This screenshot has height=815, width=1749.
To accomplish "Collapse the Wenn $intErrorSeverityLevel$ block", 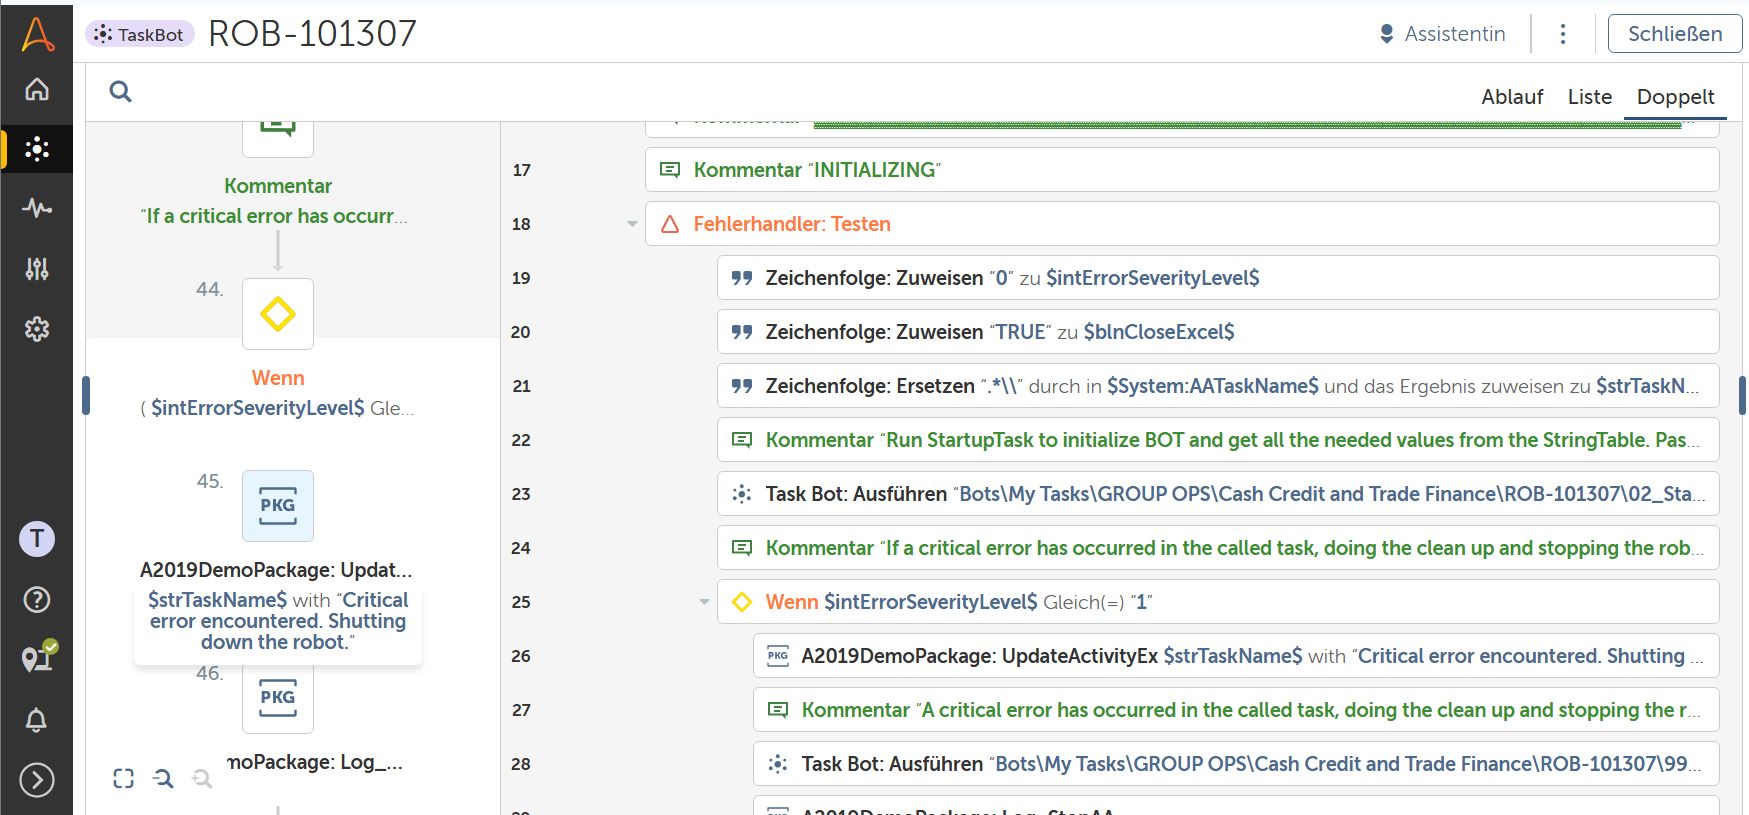I will click(x=704, y=602).
